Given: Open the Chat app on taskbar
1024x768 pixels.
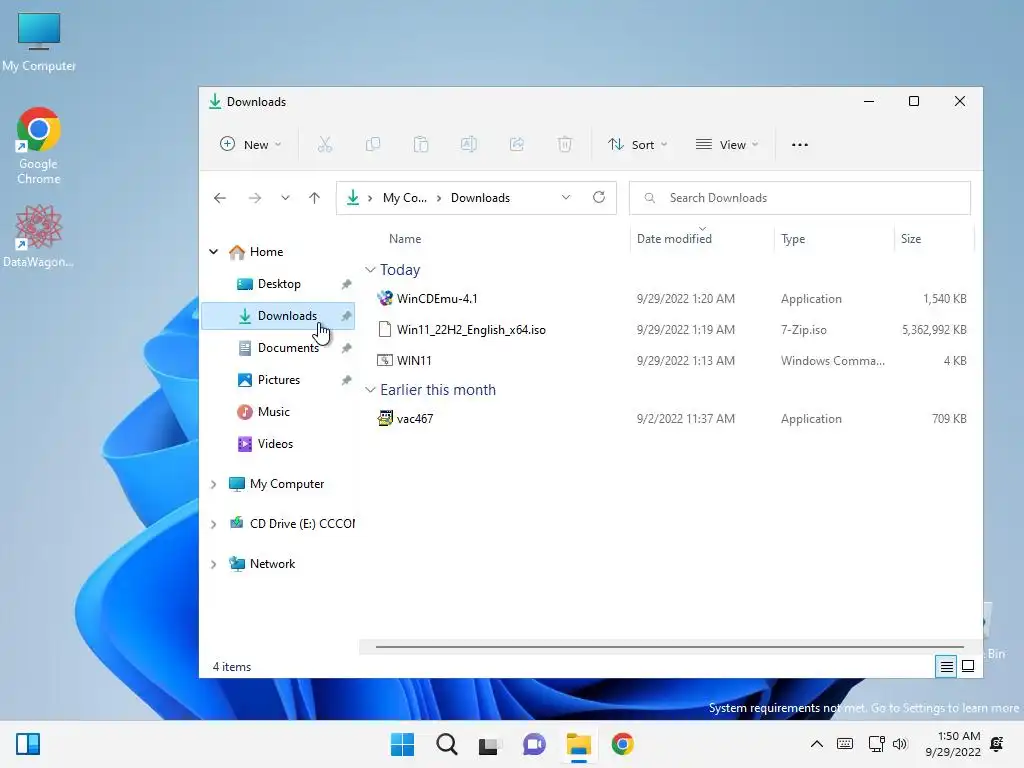Looking at the screenshot, I should 534,744.
